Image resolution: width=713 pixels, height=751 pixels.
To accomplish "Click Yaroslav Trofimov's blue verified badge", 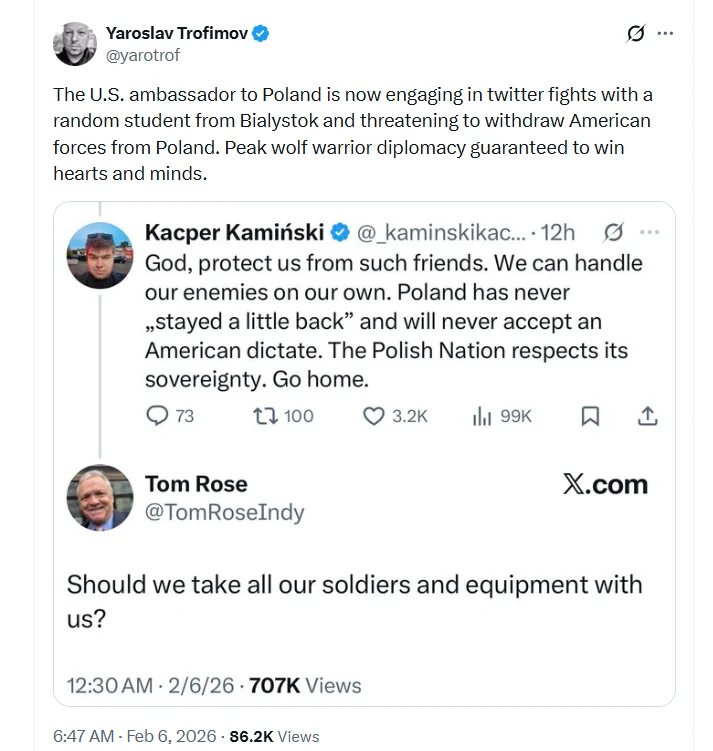I will pyautogui.click(x=260, y=33).
